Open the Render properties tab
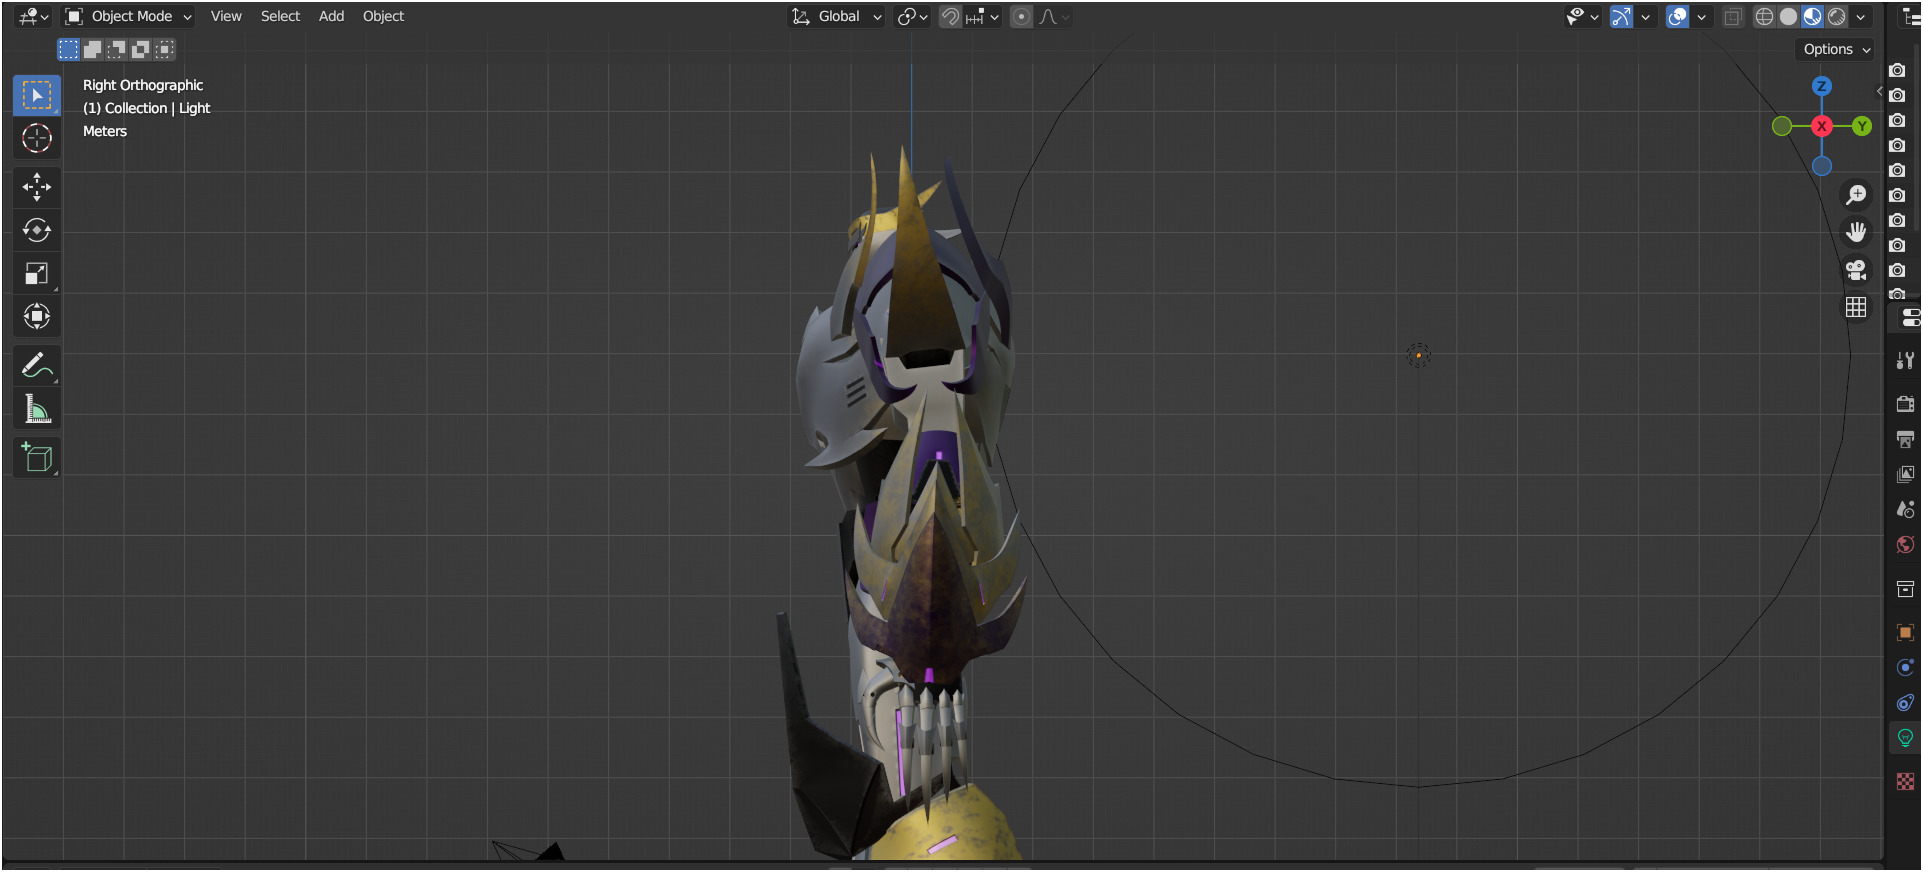This screenshot has width=1923, height=872. pyautogui.click(x=1905, y=404)
